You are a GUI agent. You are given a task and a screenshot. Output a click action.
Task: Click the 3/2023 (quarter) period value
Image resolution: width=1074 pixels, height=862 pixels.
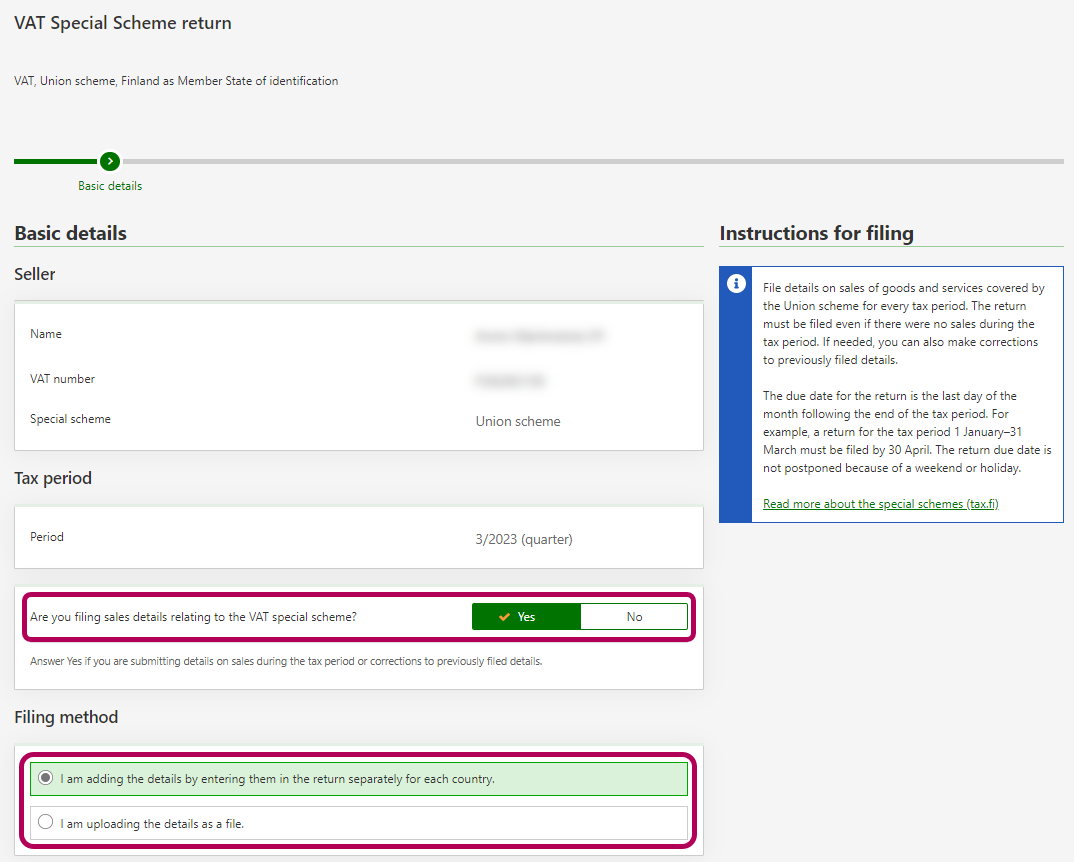pos(524,539)
